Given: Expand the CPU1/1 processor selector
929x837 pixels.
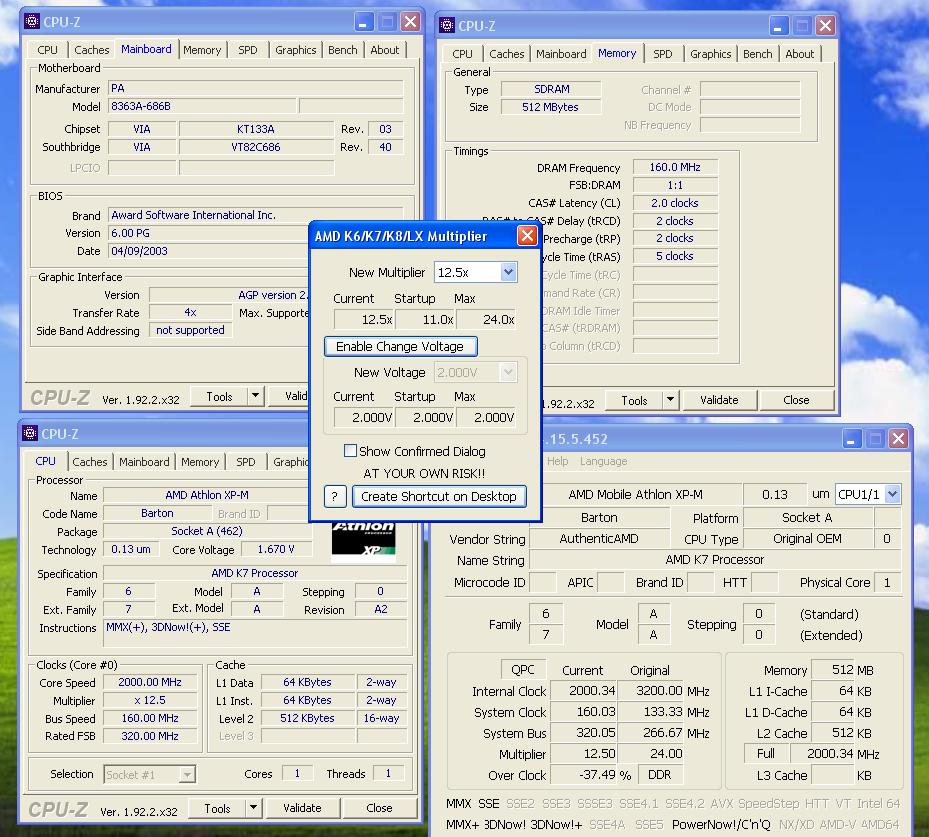Looking at the screenshot, I should click(892, 494).
